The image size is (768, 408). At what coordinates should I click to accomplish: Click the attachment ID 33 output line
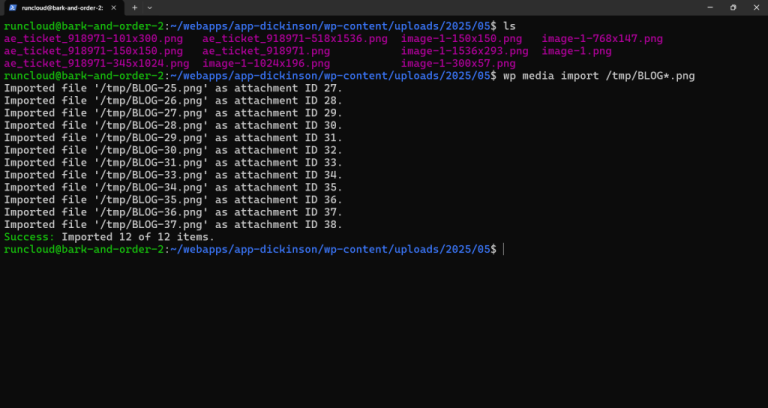pyautogui.click(x=172, y=162)
